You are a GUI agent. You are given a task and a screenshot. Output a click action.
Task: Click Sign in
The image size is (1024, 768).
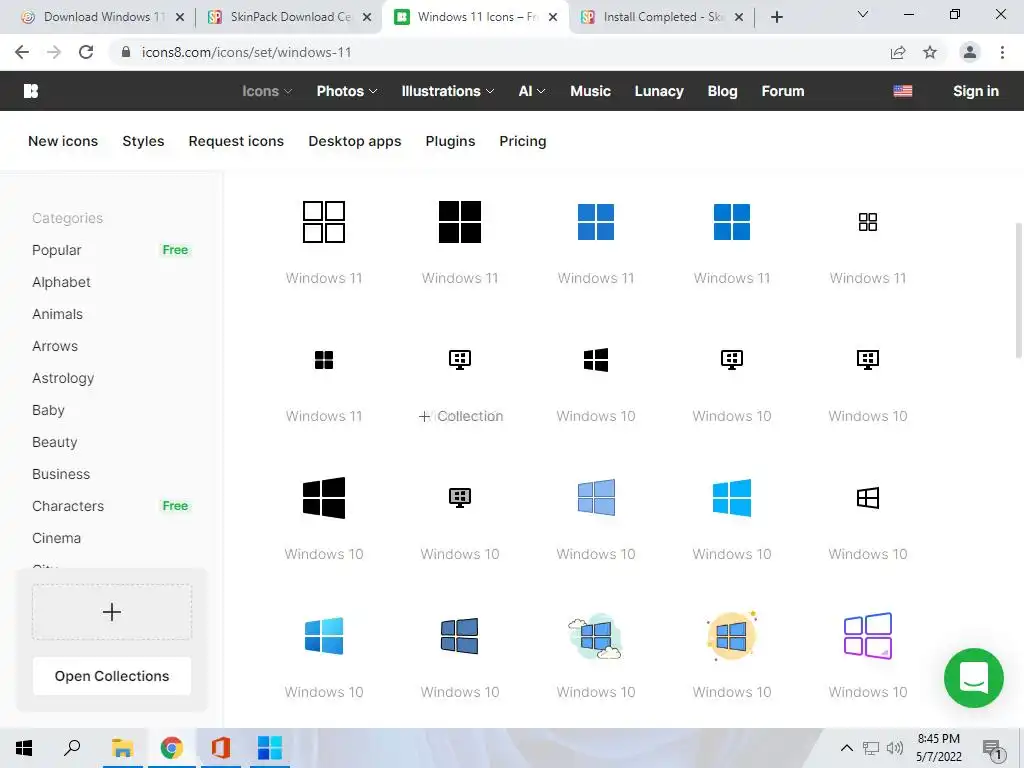coord(976,91)
